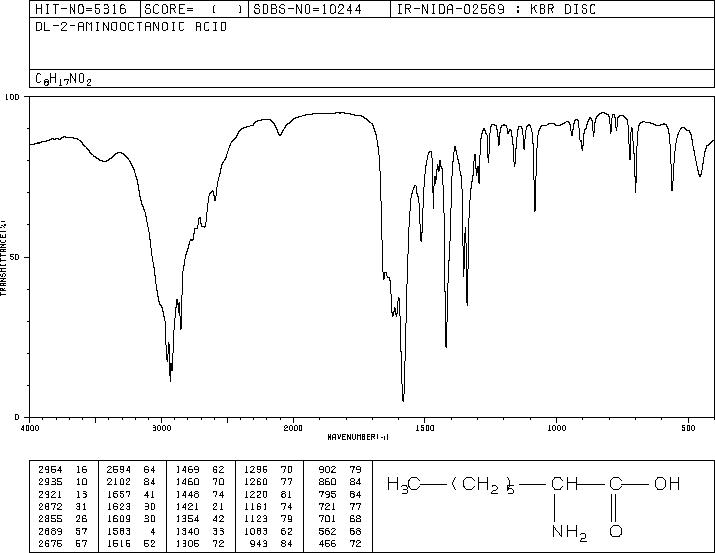Click the 860 peak entry in table
This screenshot has width=715, height=553.
(340, 482)
